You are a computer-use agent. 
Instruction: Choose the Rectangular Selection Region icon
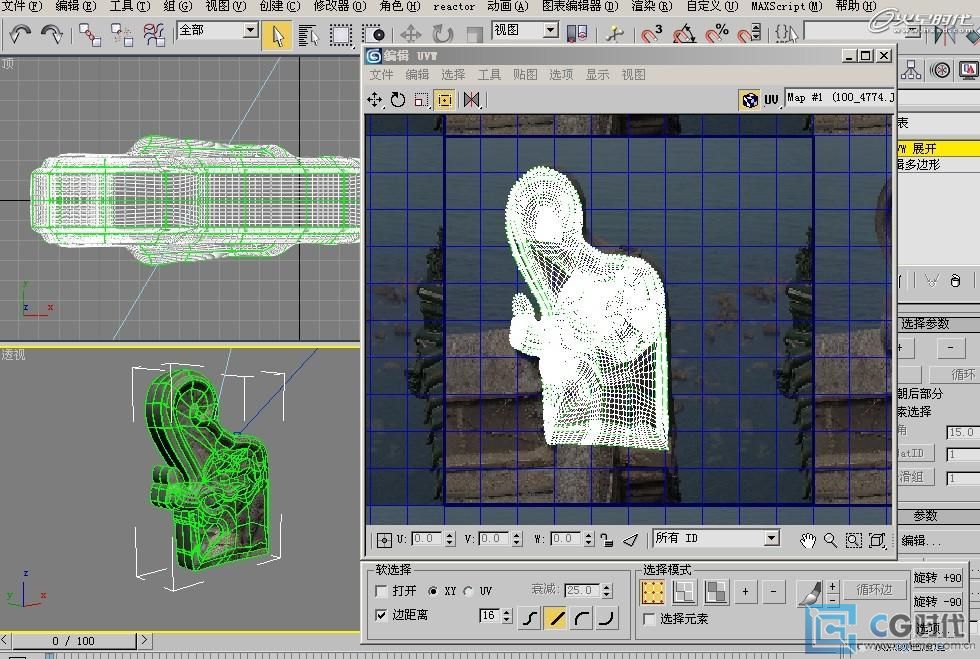coord(341,35)
